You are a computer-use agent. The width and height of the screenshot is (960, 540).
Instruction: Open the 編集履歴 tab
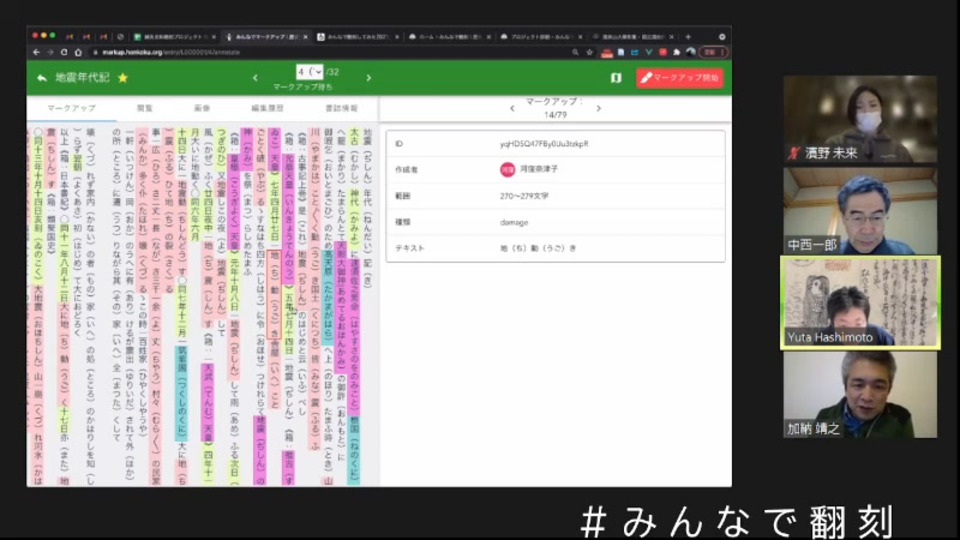coord(268,108)
